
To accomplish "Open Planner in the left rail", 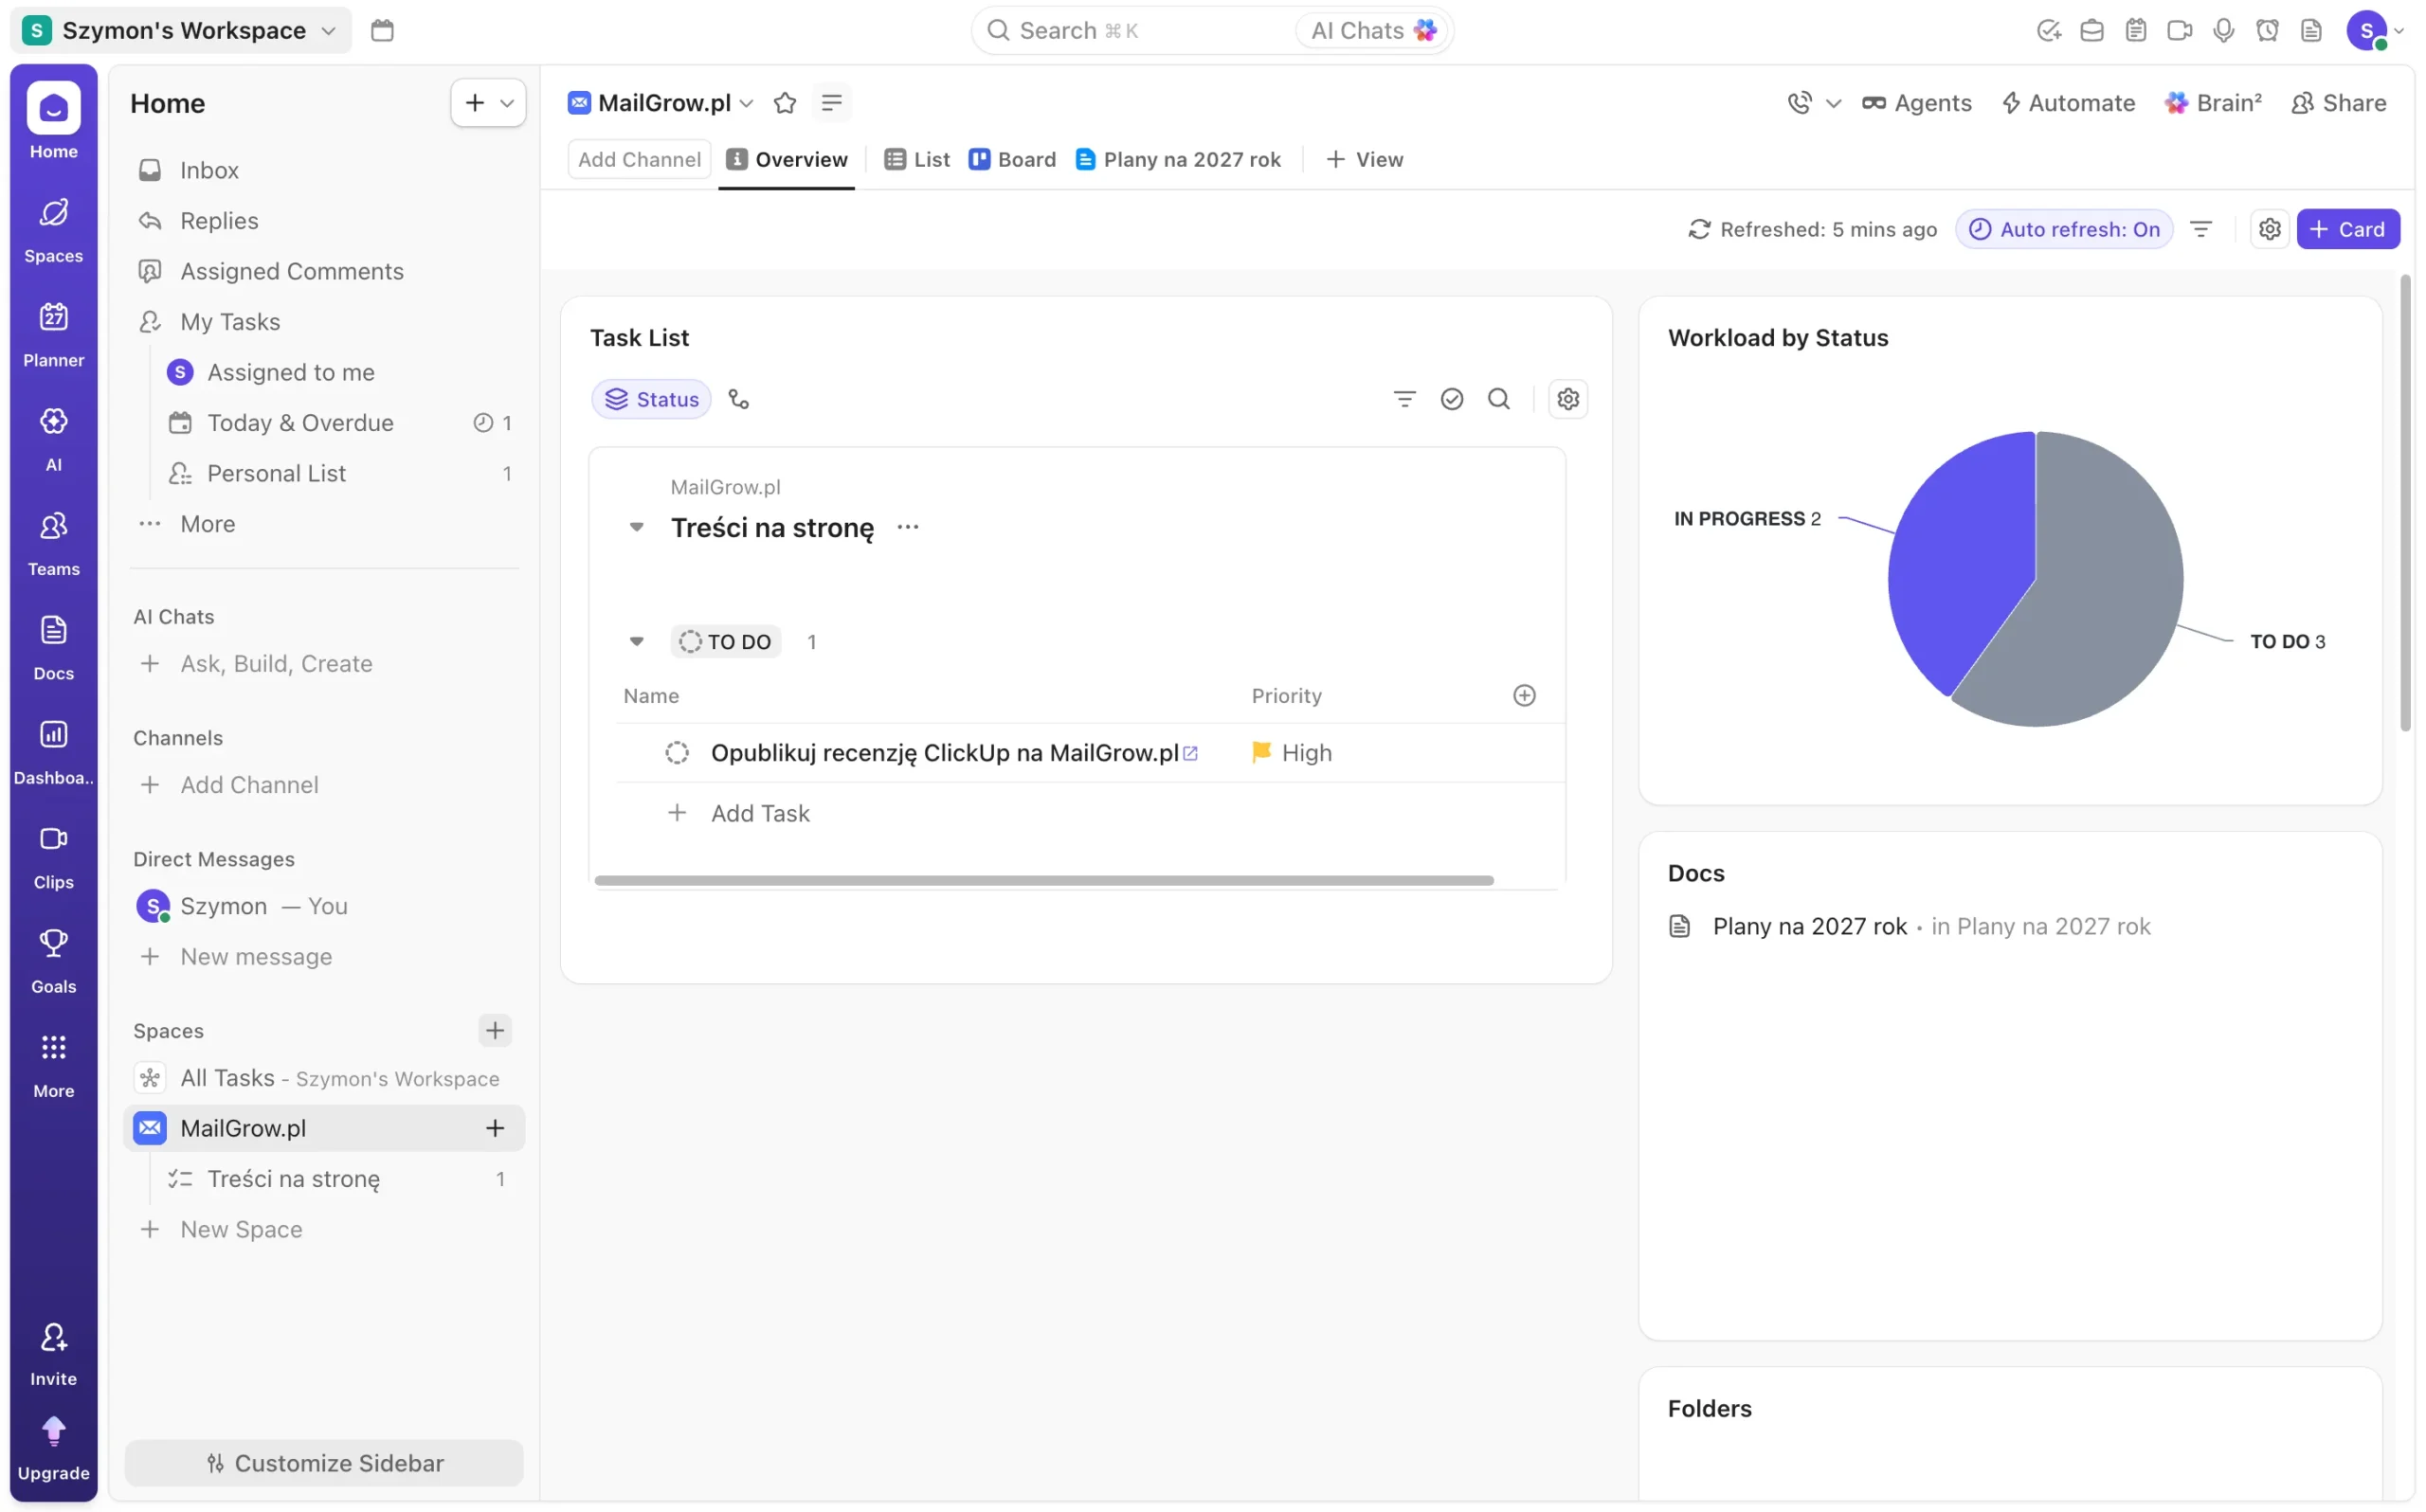I will pos(54,334).
